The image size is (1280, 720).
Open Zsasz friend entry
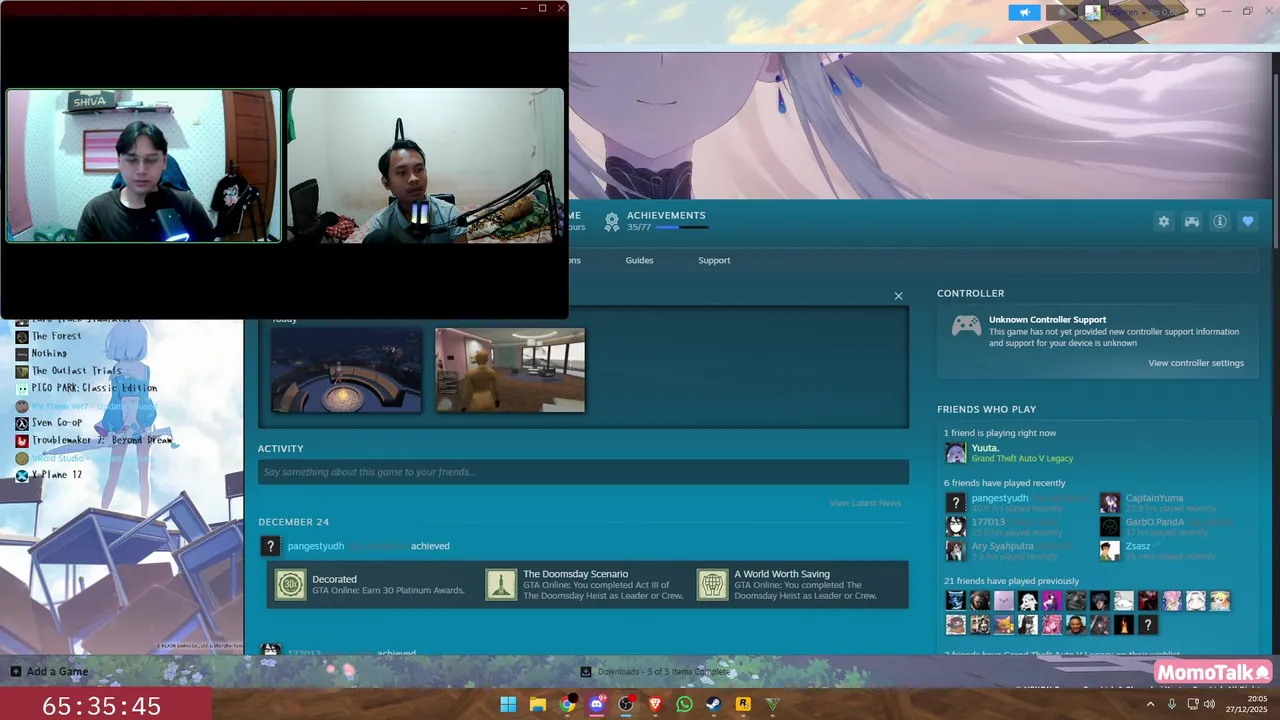coord(1138,546)
